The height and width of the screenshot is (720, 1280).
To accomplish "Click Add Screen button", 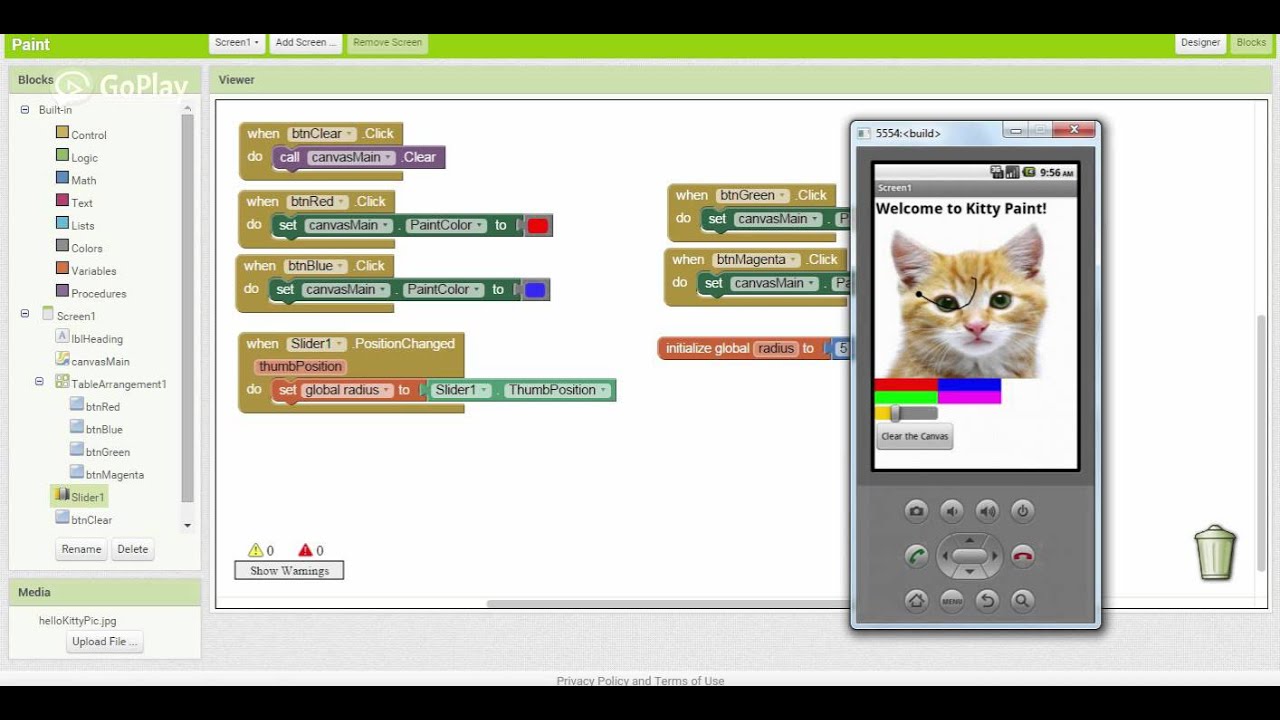I will click(x=306, y=42).
